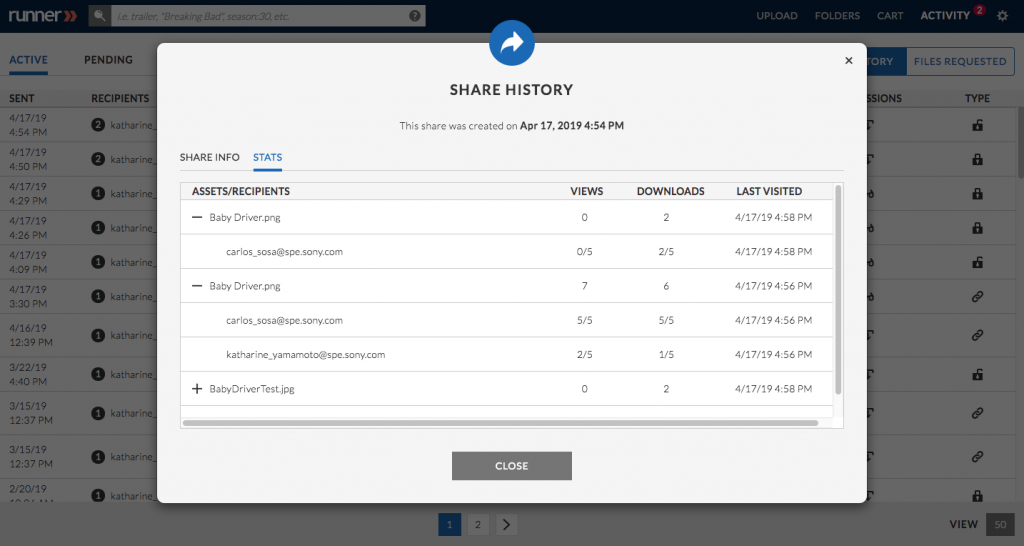Close the Share History dialog with the X
The image size is (1024, 546).
848,61
